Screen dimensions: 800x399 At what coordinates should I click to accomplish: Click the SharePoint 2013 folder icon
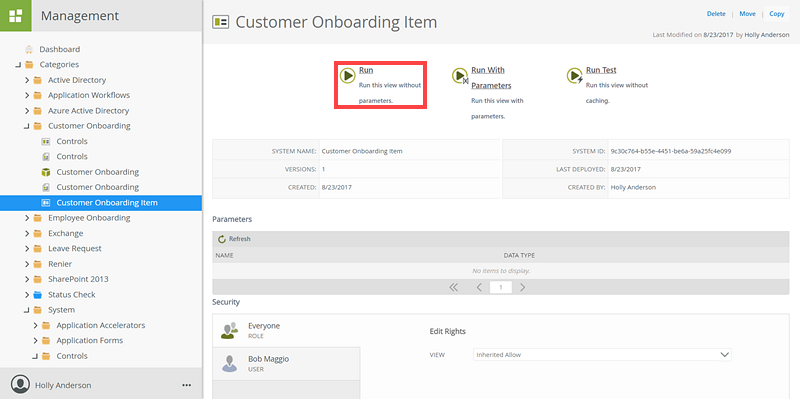(x=37, y=279)
